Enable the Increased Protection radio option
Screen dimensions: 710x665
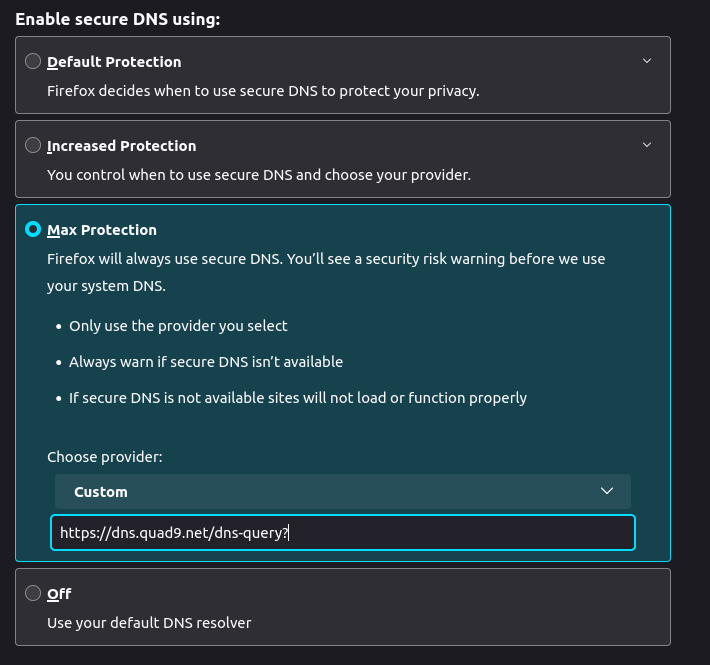point(33,146)
